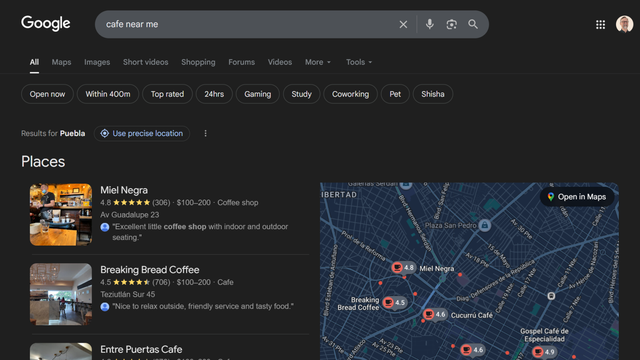Click the 'Results for Puebla' text

tap(53, 133)
